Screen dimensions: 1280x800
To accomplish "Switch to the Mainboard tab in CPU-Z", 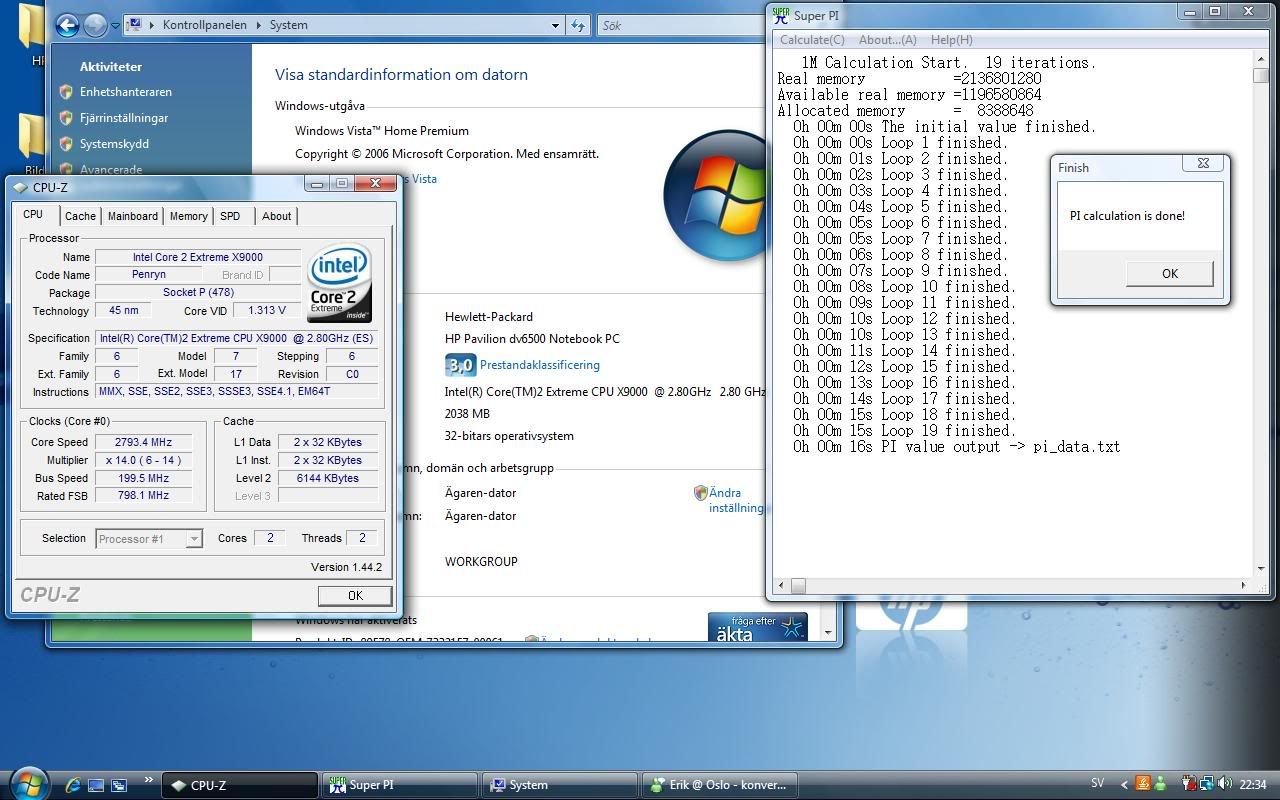I will 133,216.
